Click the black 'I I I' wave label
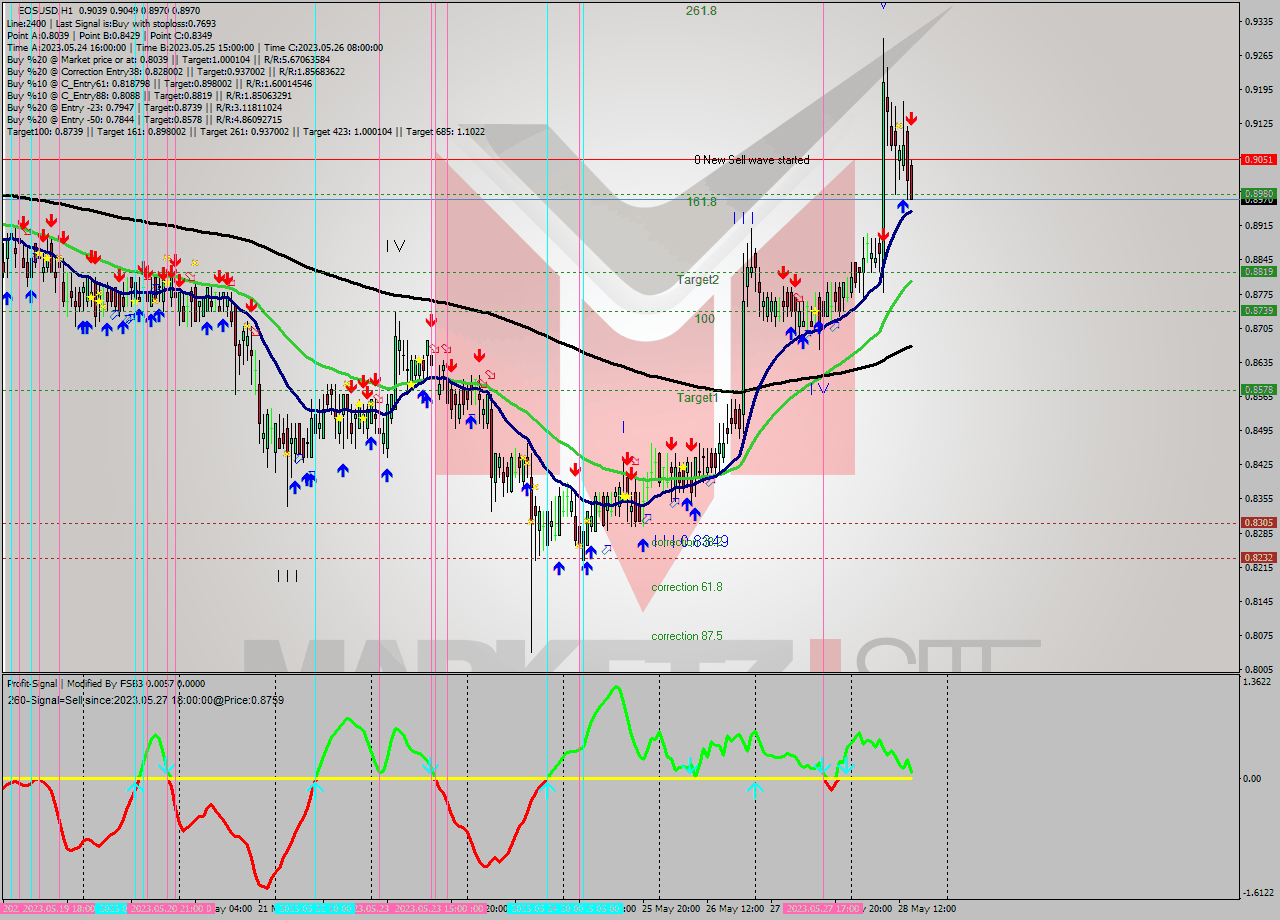This screenshot has height=920, width=1280. coord(287,575)
